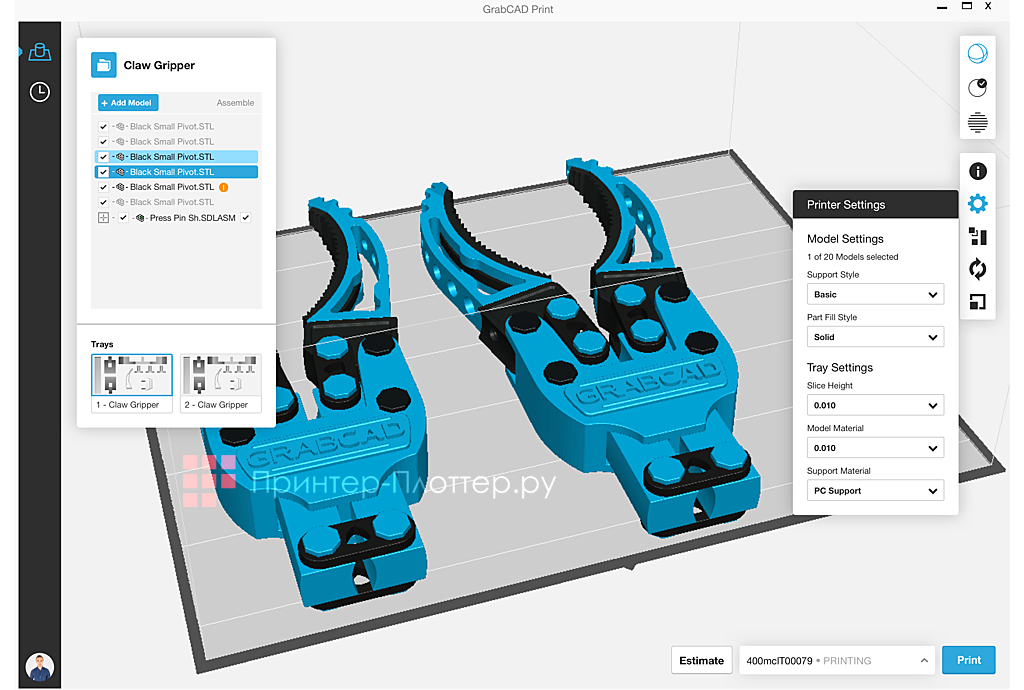Click the model info icon in right toolbar
This screenshot has width=1024, height=690.
tap(978, 171)
